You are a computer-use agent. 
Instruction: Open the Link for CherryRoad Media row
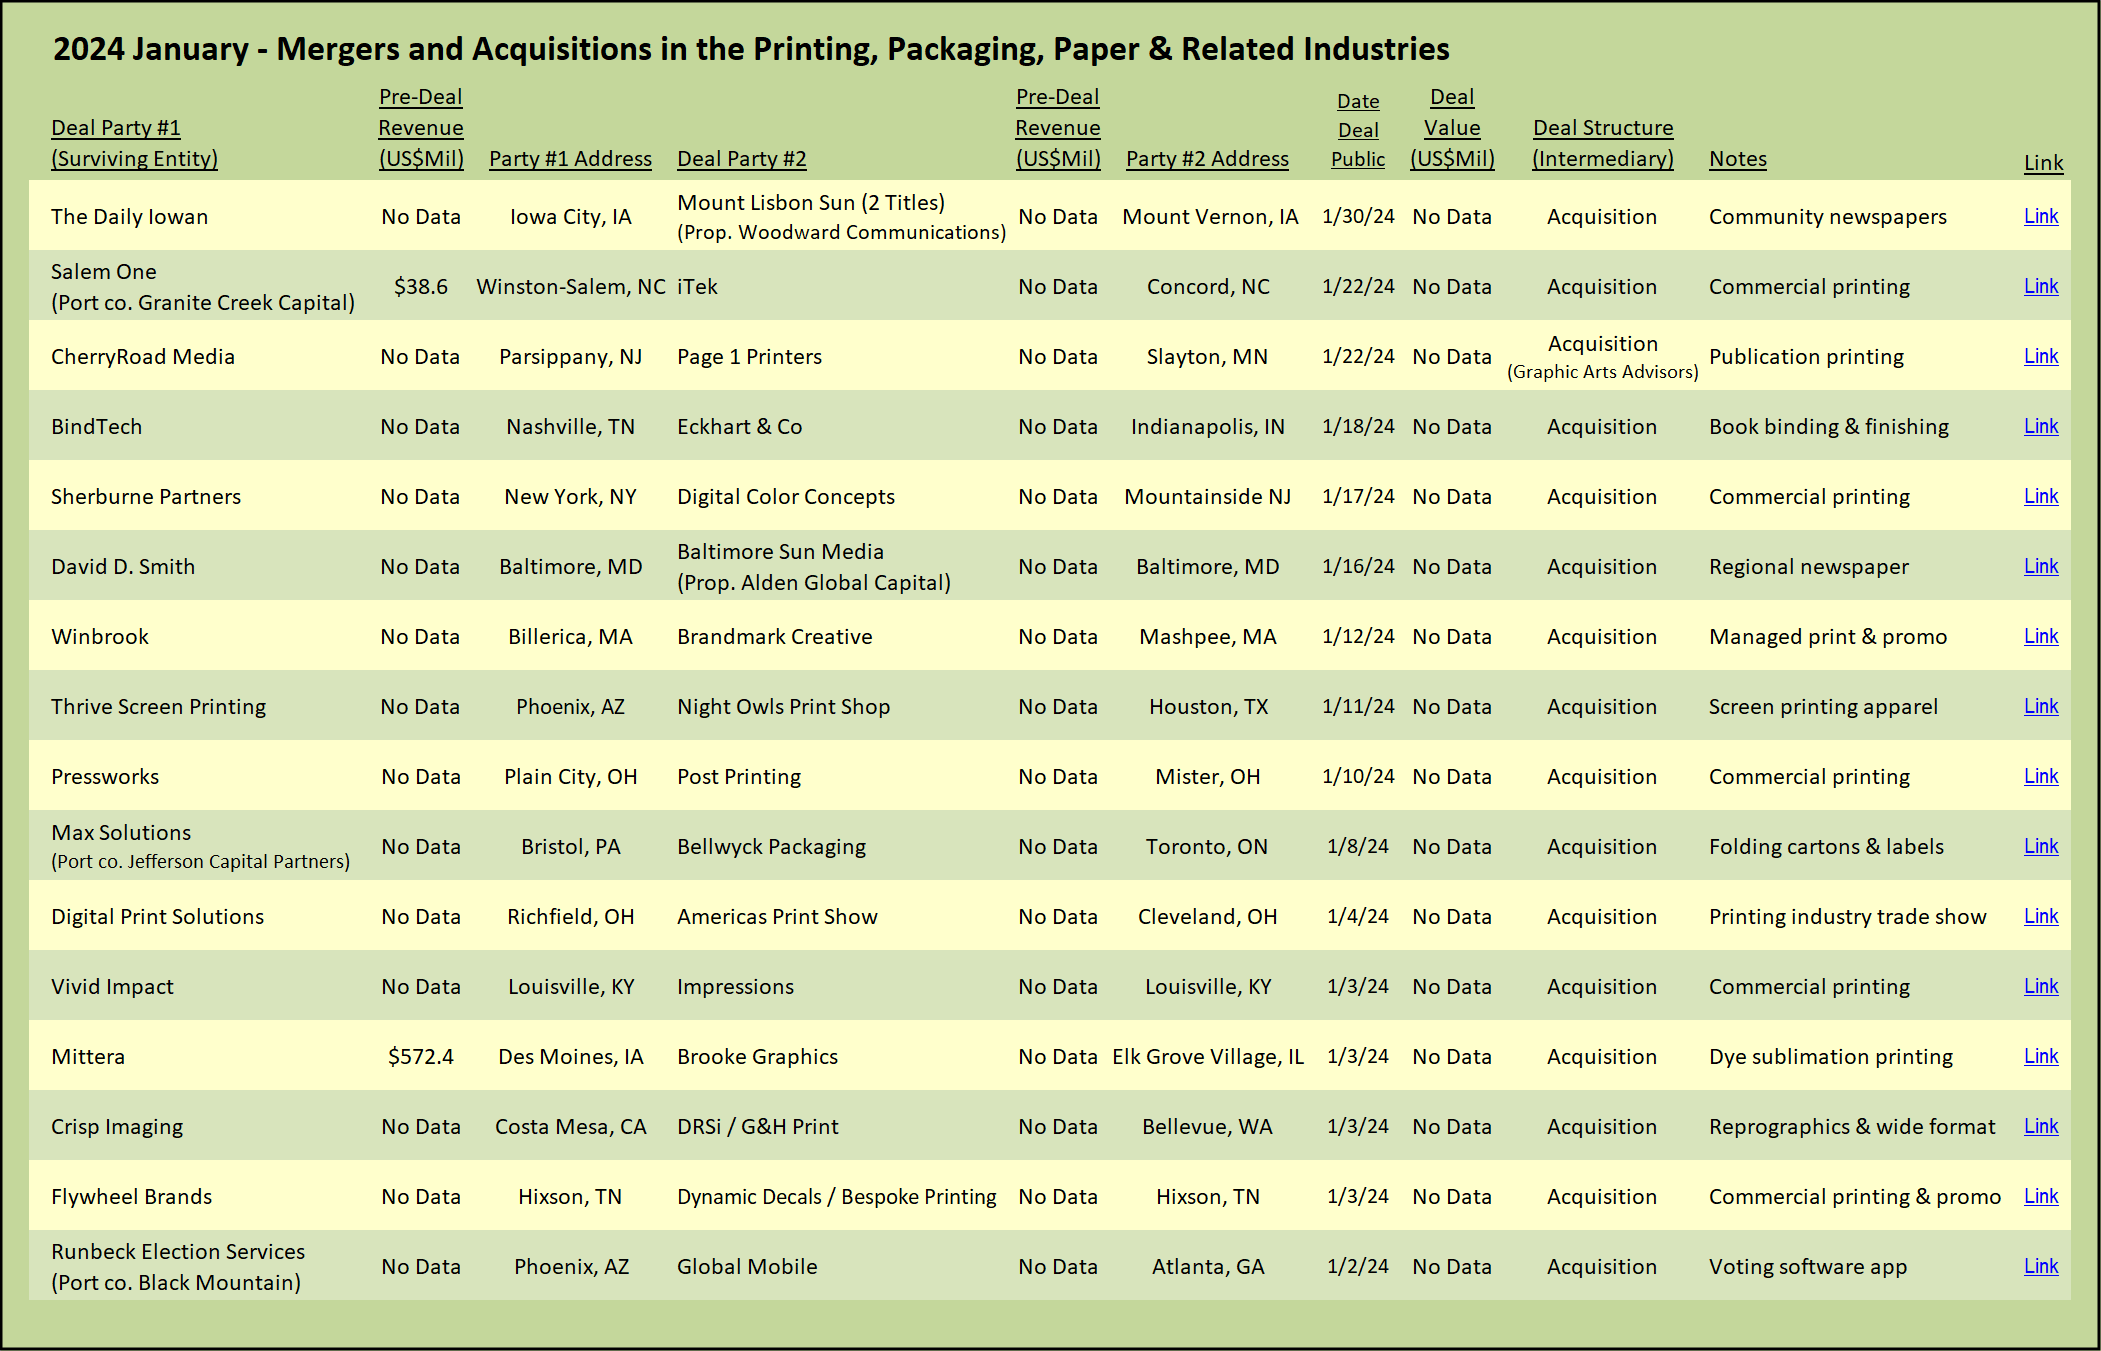2041,356
